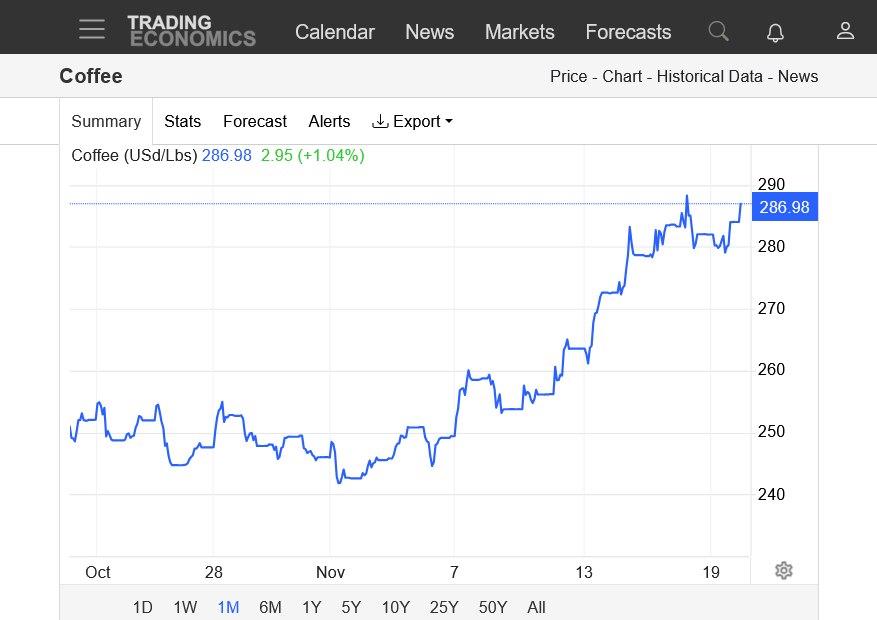Screen dimensions: 877x620
Task: Expand the Export dropdown
Action: click(x=412, y=121)
